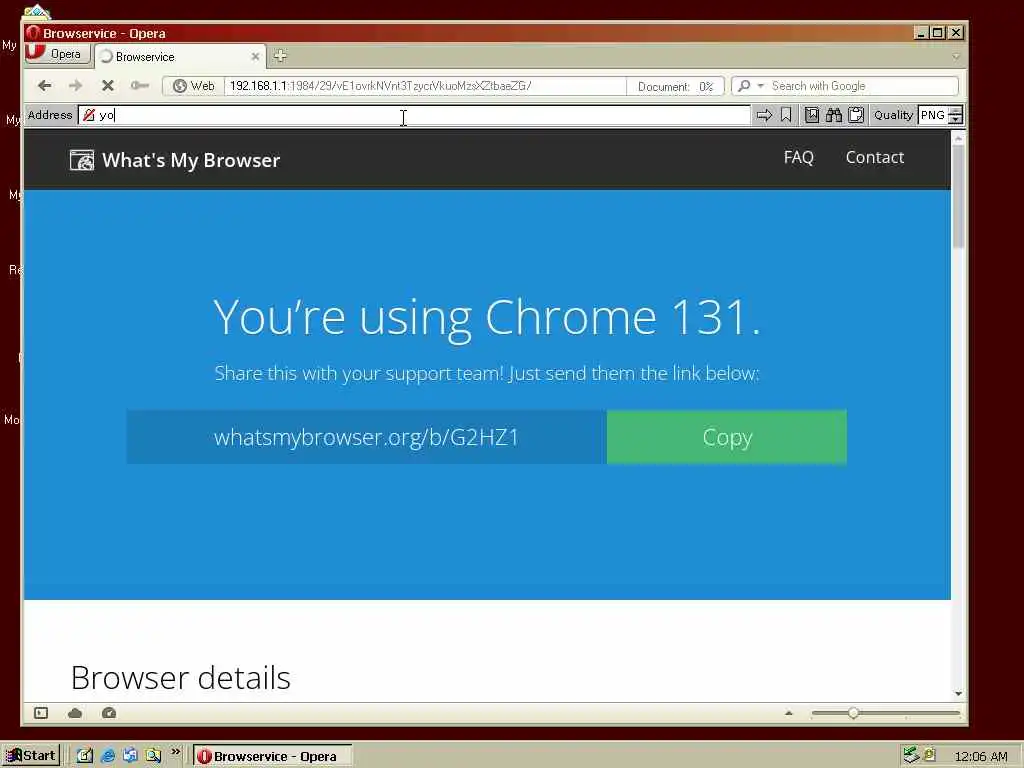Image resolution: width=1024 pixels, height=768 pixels.
Task: Go back with the Opera back arrow
Action: point(44,86)
